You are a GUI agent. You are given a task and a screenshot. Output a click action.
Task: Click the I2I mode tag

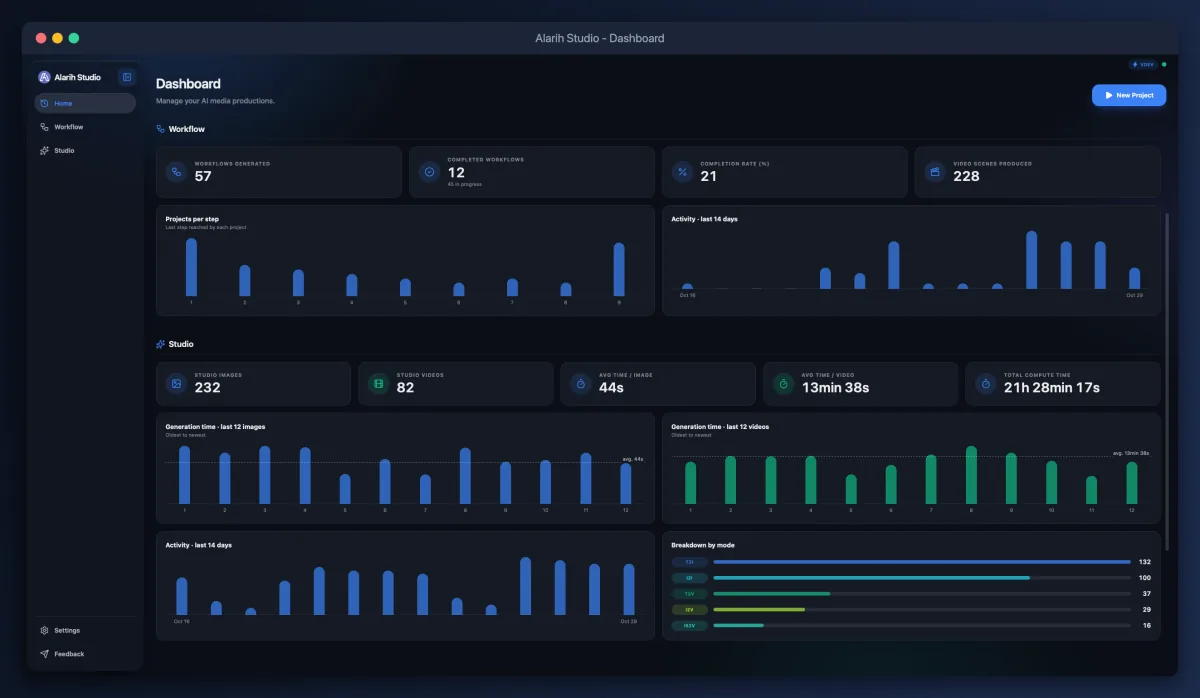point(689,578)
